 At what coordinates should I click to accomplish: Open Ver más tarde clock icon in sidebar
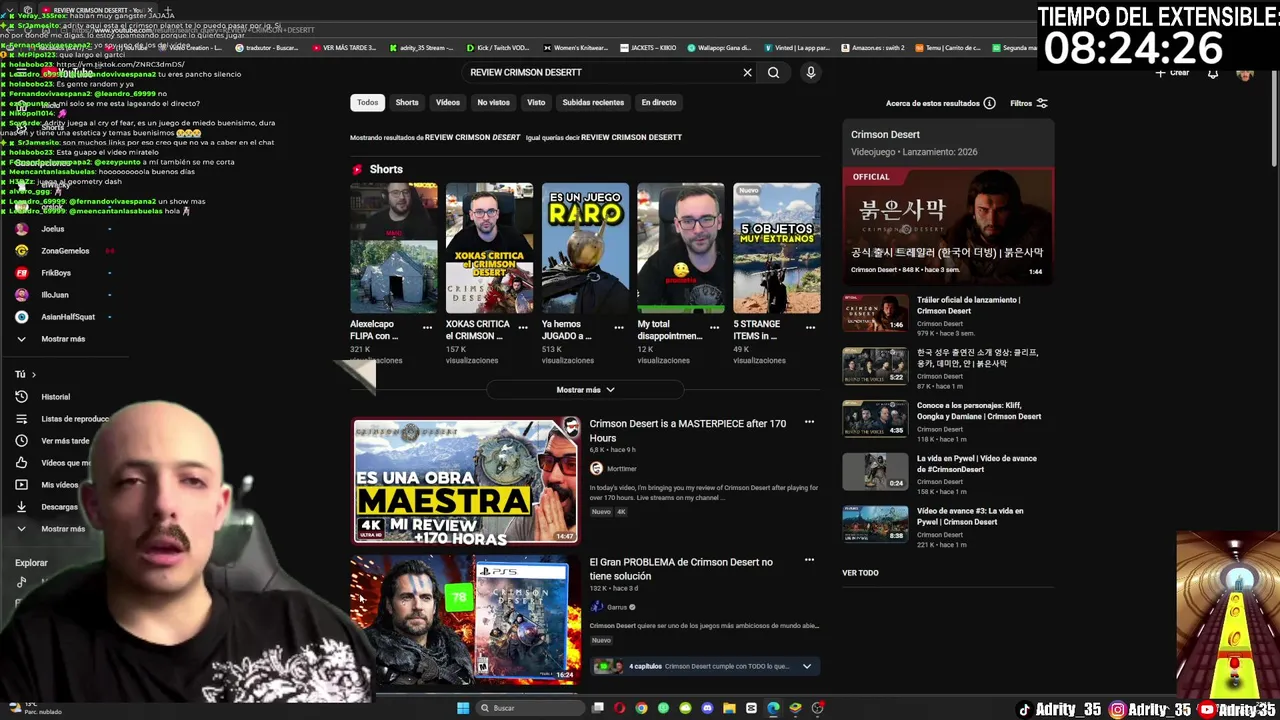(21, 441)
